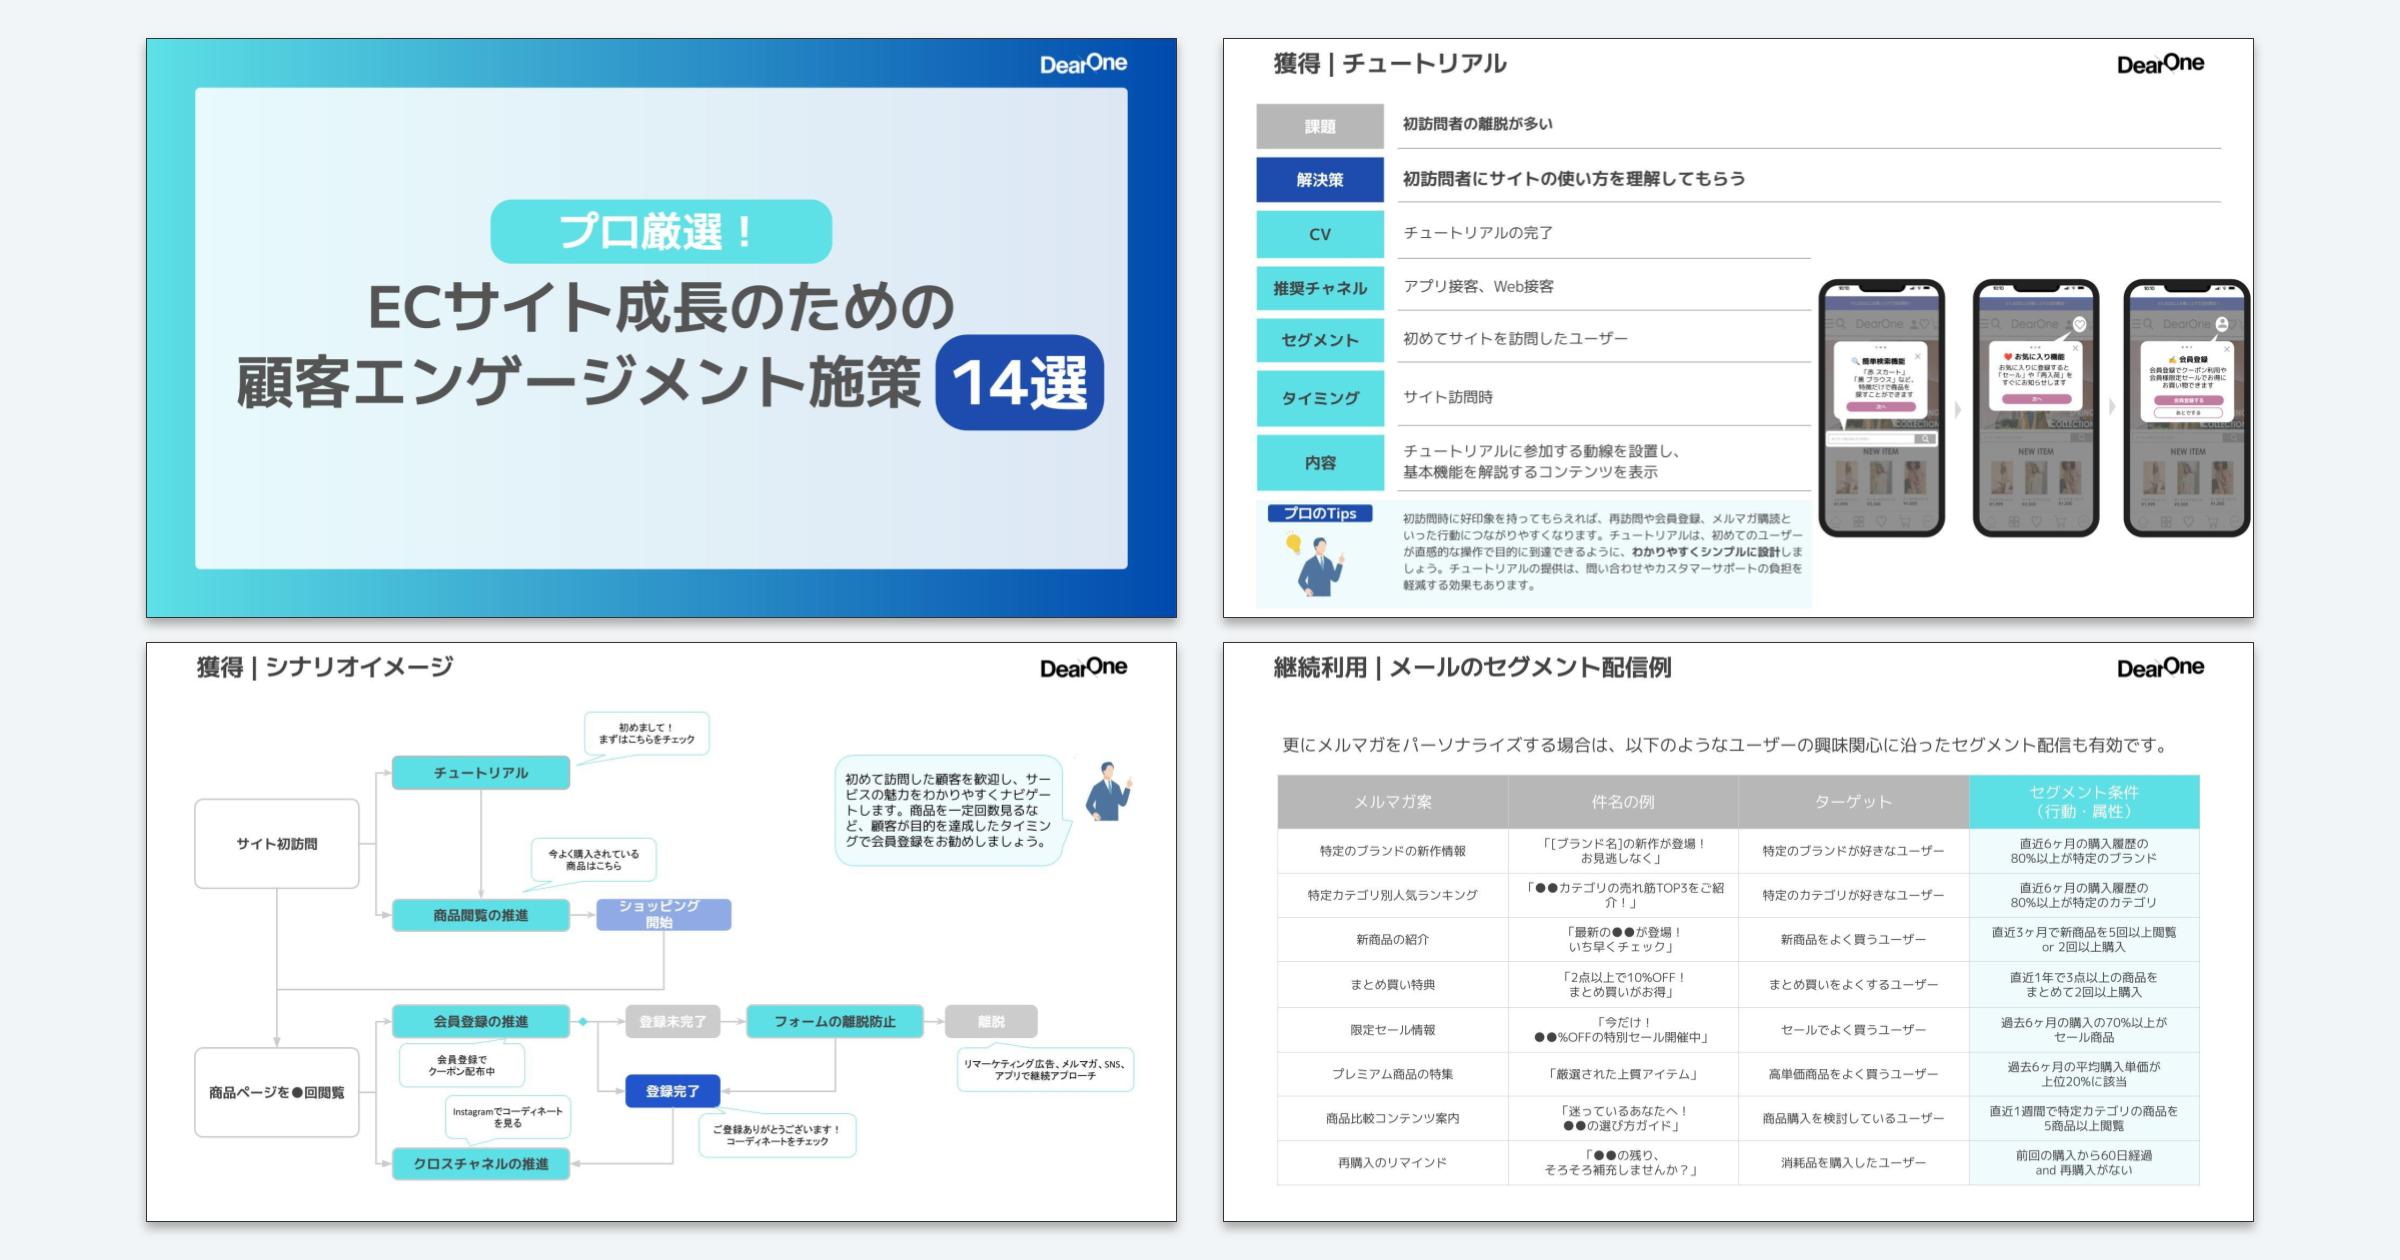Viewport: 2400px width, 1260px height.
Task: Click the arrow between first and second phones
Action: point(1958,409)
